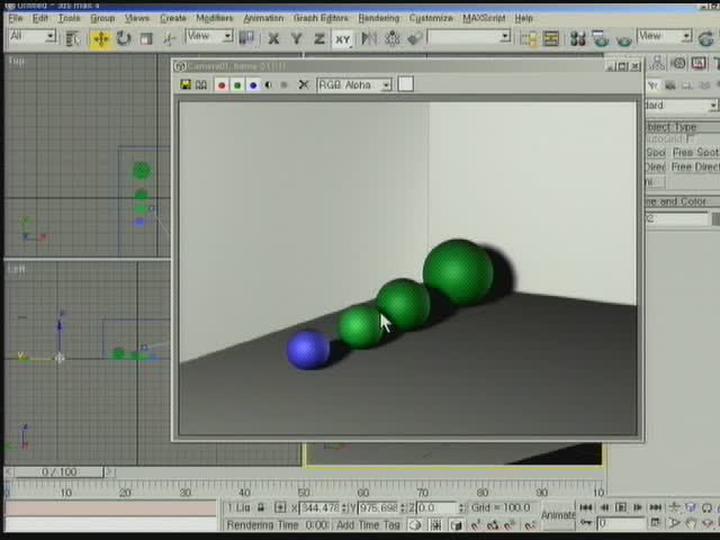Restrict transform to the Z axis
720x540 pixels.
[319, 39]
